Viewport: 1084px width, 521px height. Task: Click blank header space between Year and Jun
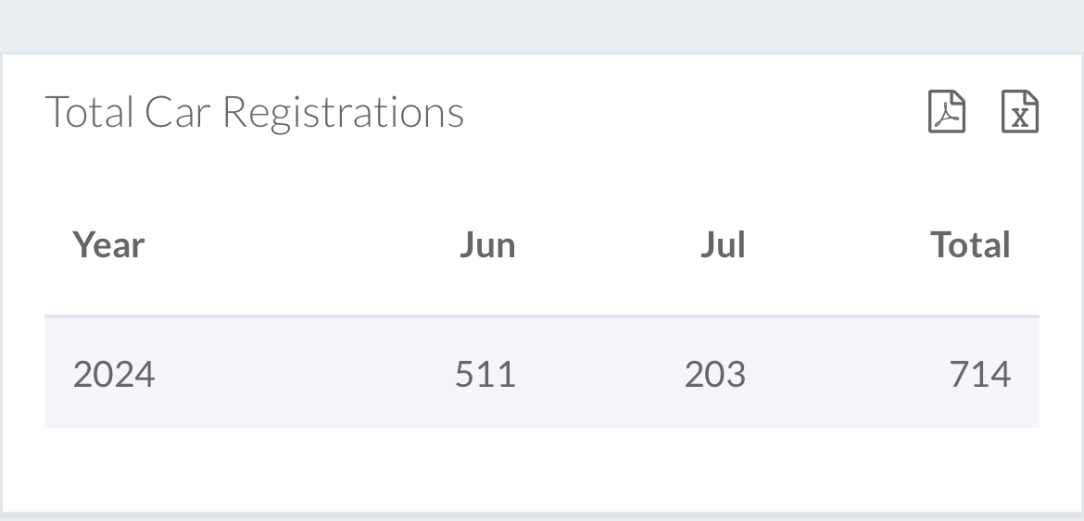click(x=302, y=245)
